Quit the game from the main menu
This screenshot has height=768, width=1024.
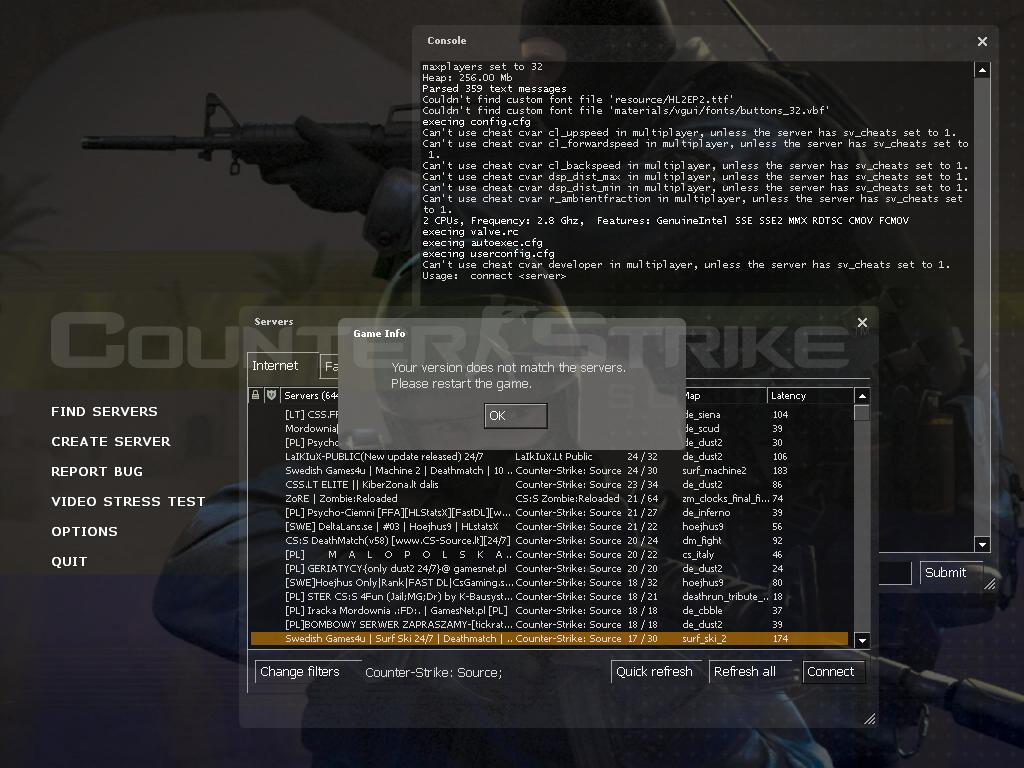[69, 562]
